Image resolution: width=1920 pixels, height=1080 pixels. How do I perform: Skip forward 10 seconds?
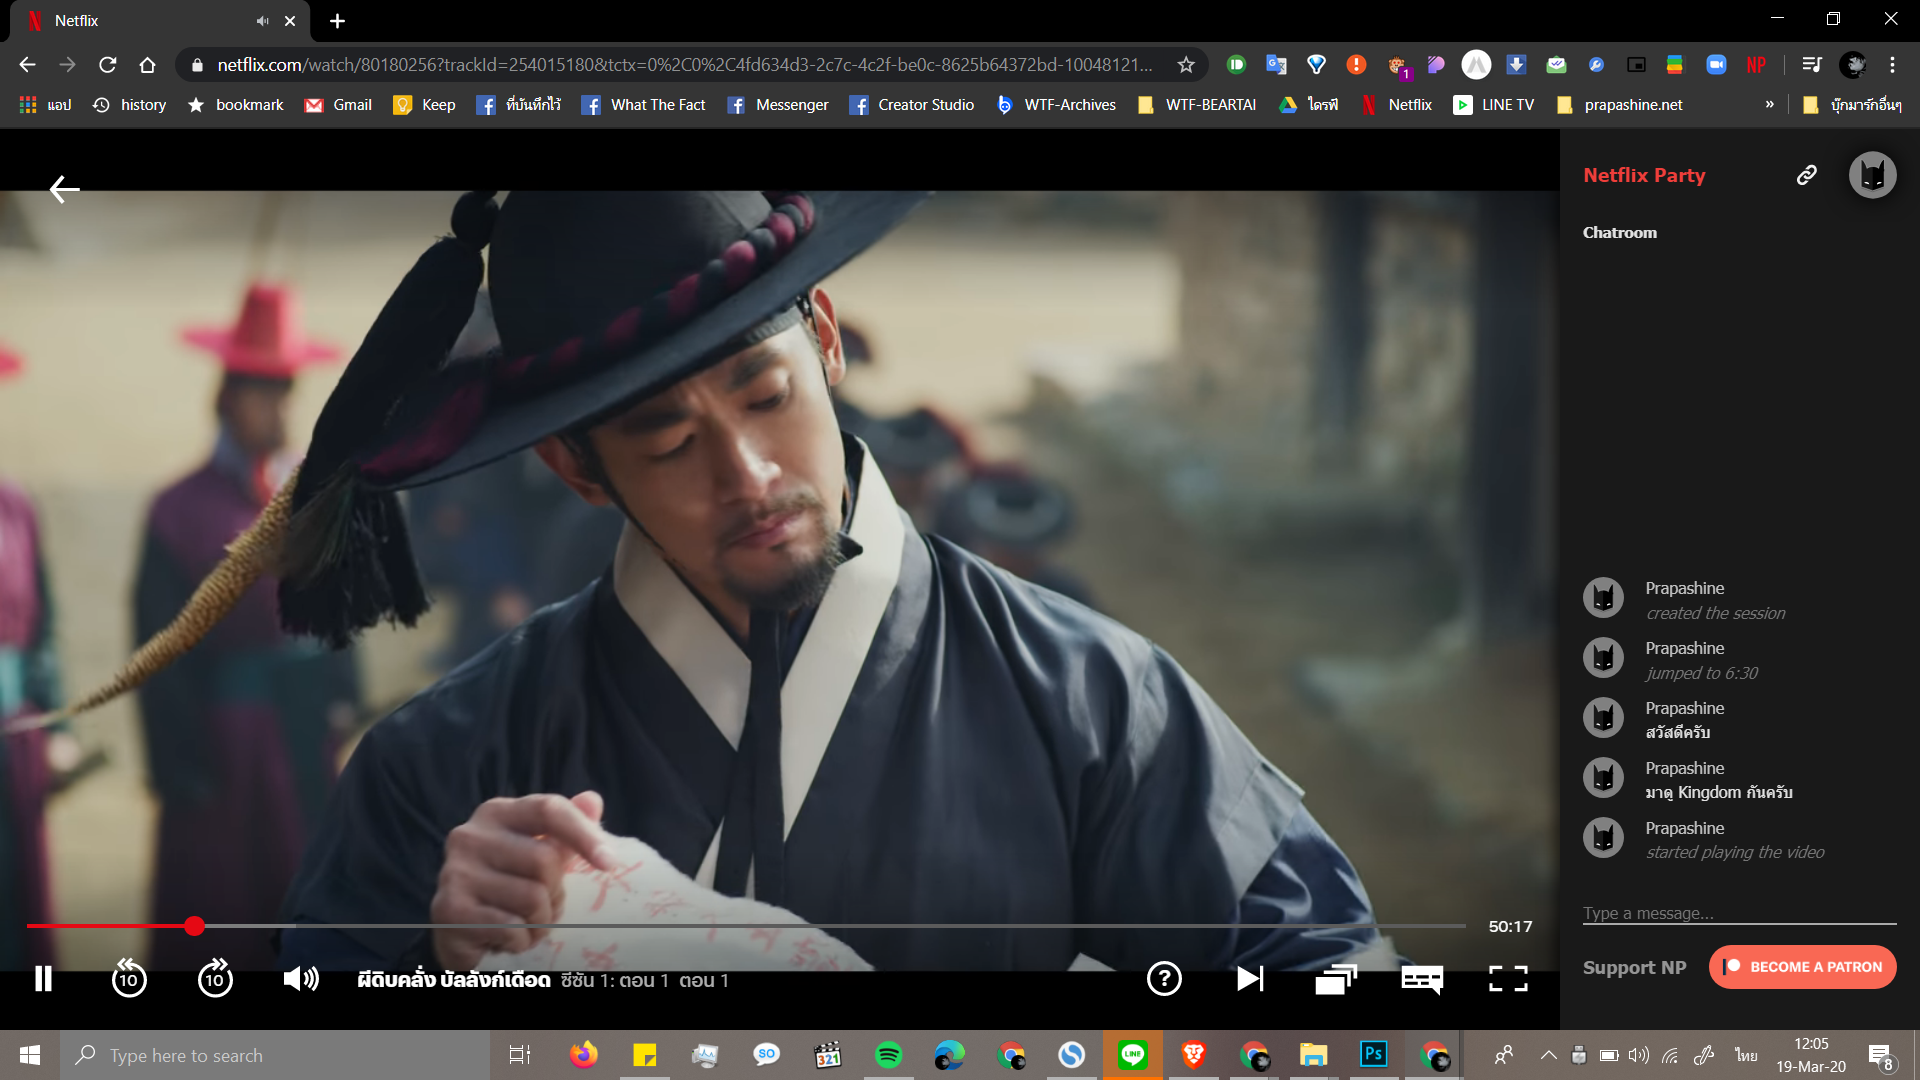215,979
